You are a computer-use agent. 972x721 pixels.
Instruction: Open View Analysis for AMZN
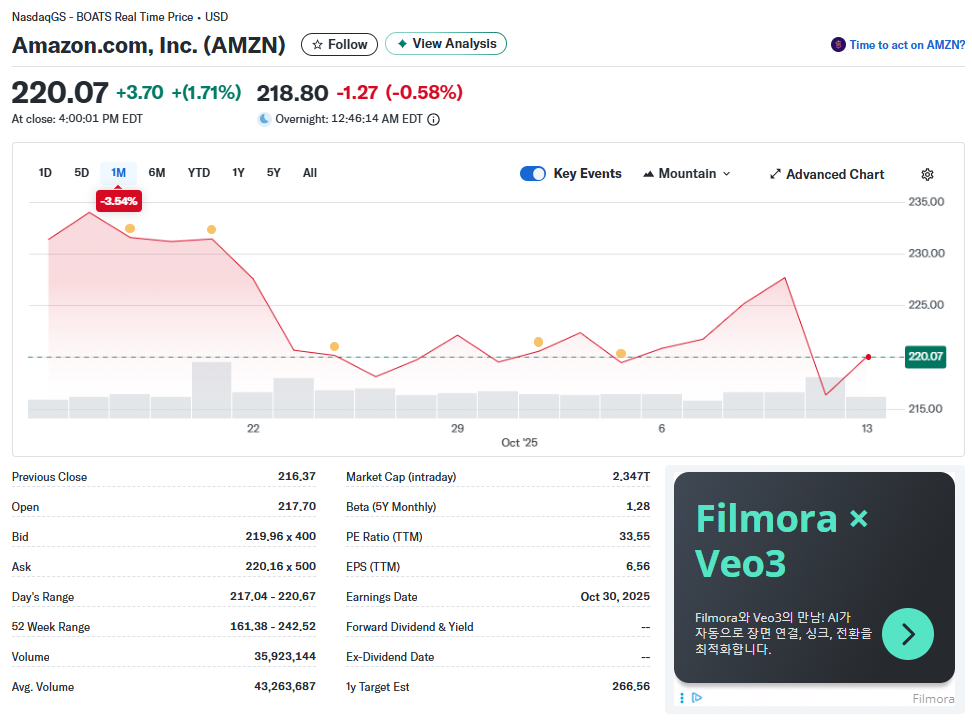tap(446, 43)
